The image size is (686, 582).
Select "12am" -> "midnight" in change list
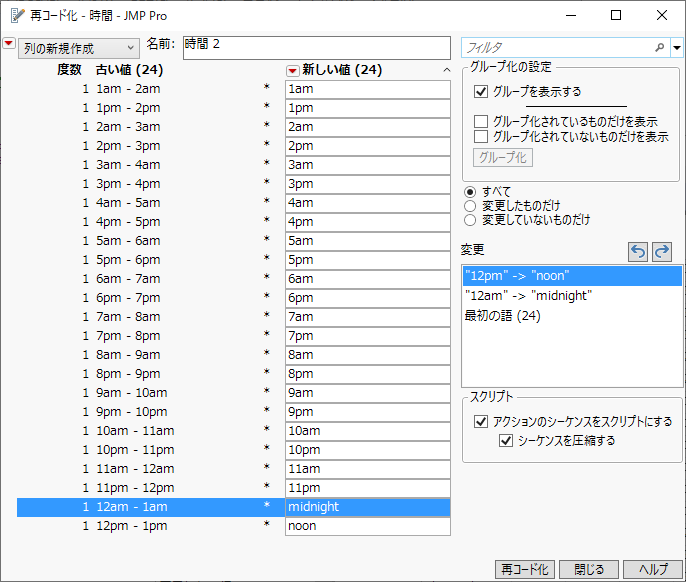527,296
